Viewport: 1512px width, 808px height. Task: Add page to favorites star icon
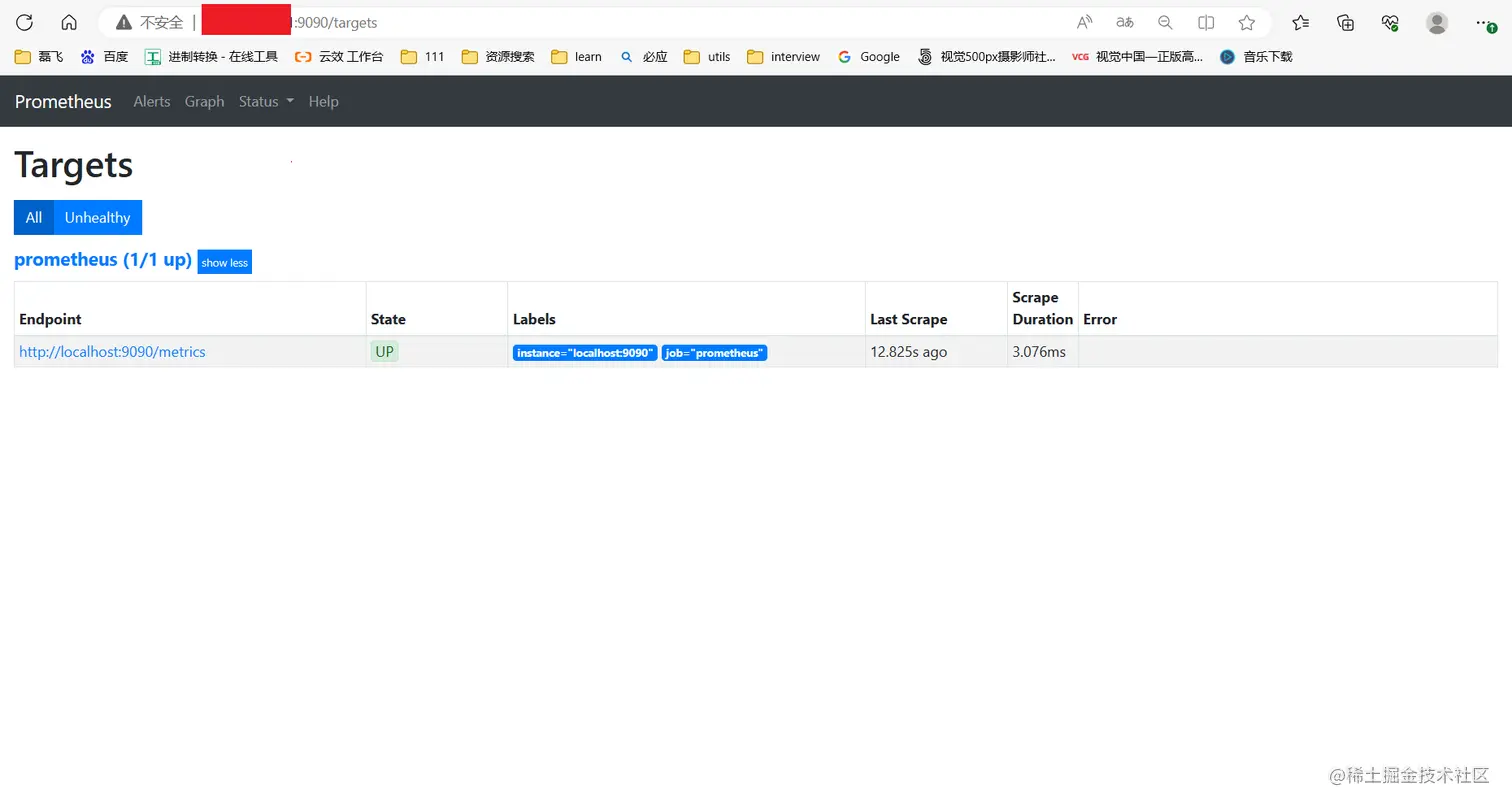tap(1246, 22)
